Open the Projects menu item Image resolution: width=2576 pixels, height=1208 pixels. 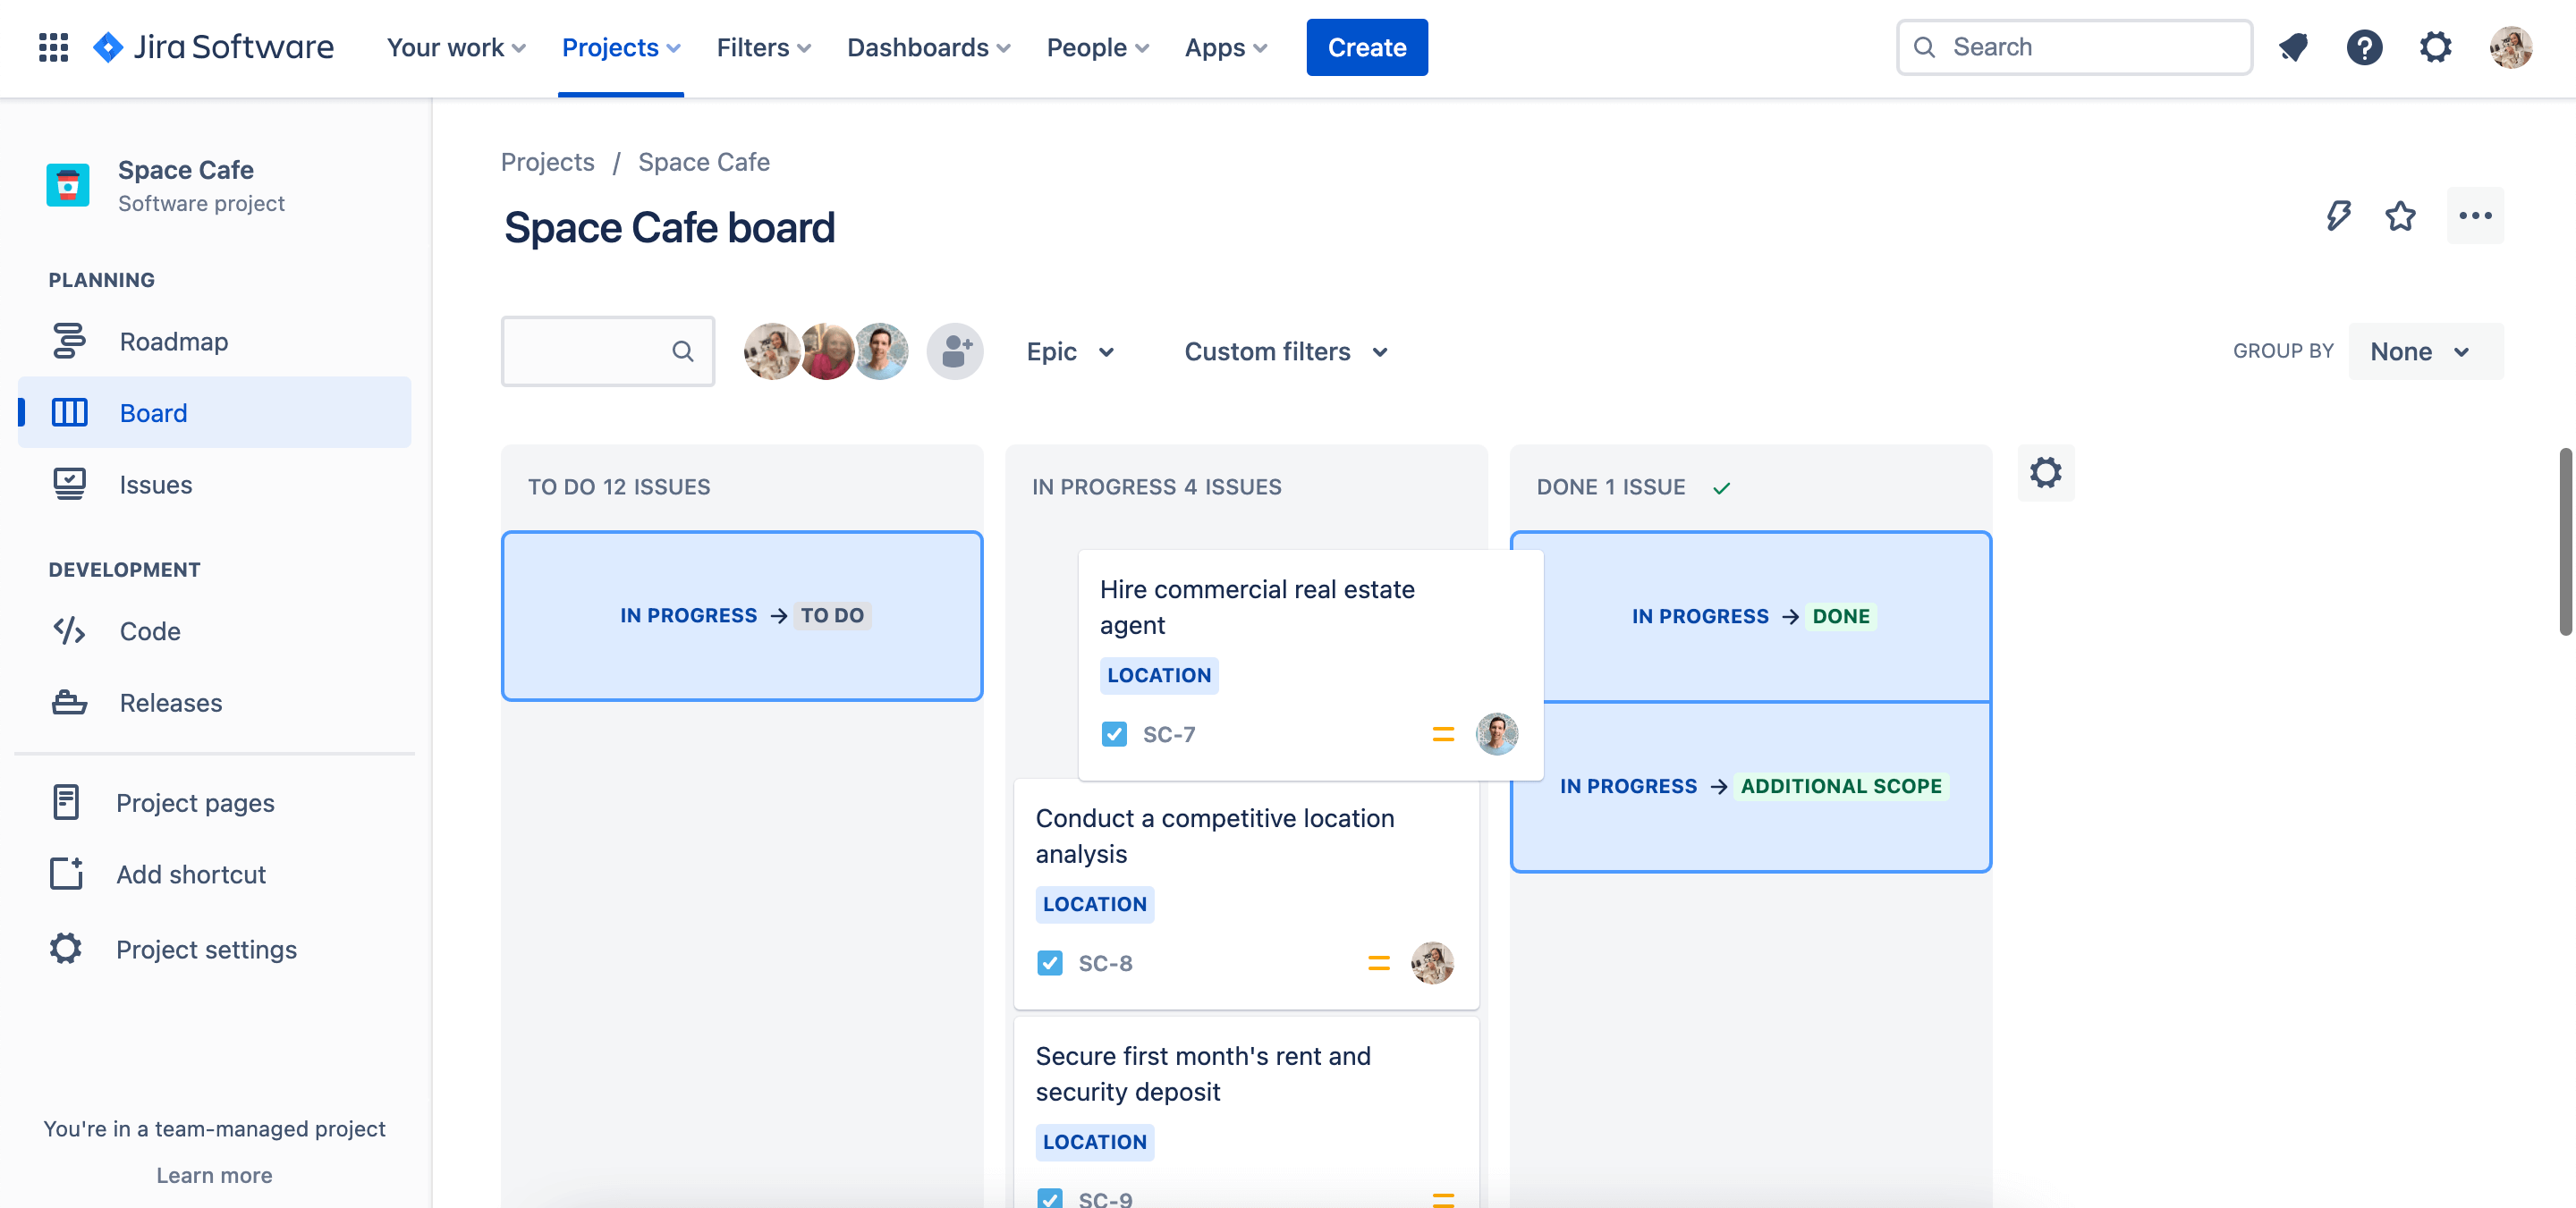619,46
